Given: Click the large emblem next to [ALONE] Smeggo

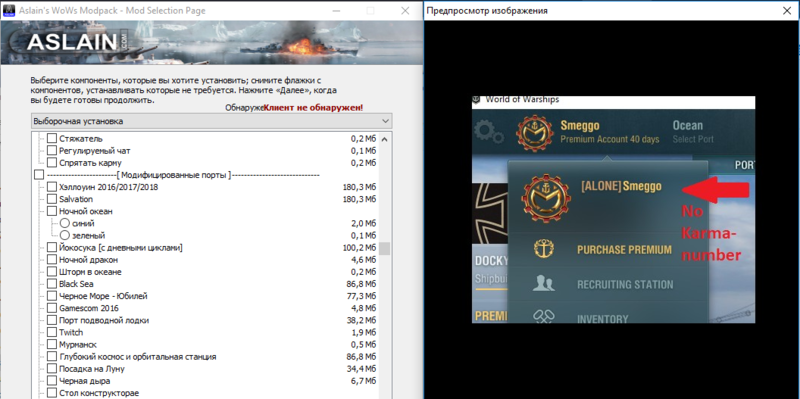Looking at the screenshot, I should 544,198.
